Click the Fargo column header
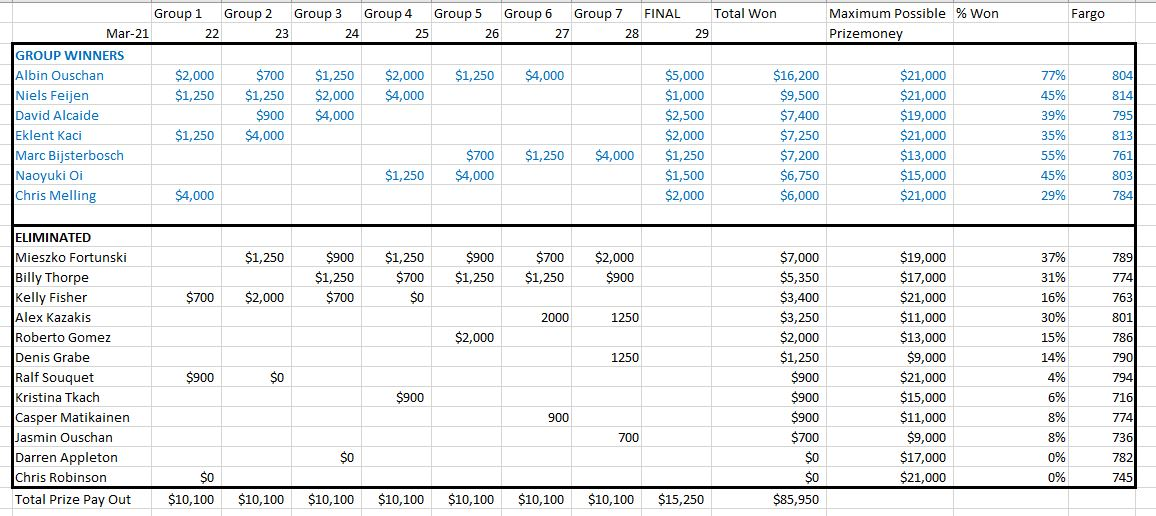The height and width of the screenshot is (516, 1156). pos(1088,14)
